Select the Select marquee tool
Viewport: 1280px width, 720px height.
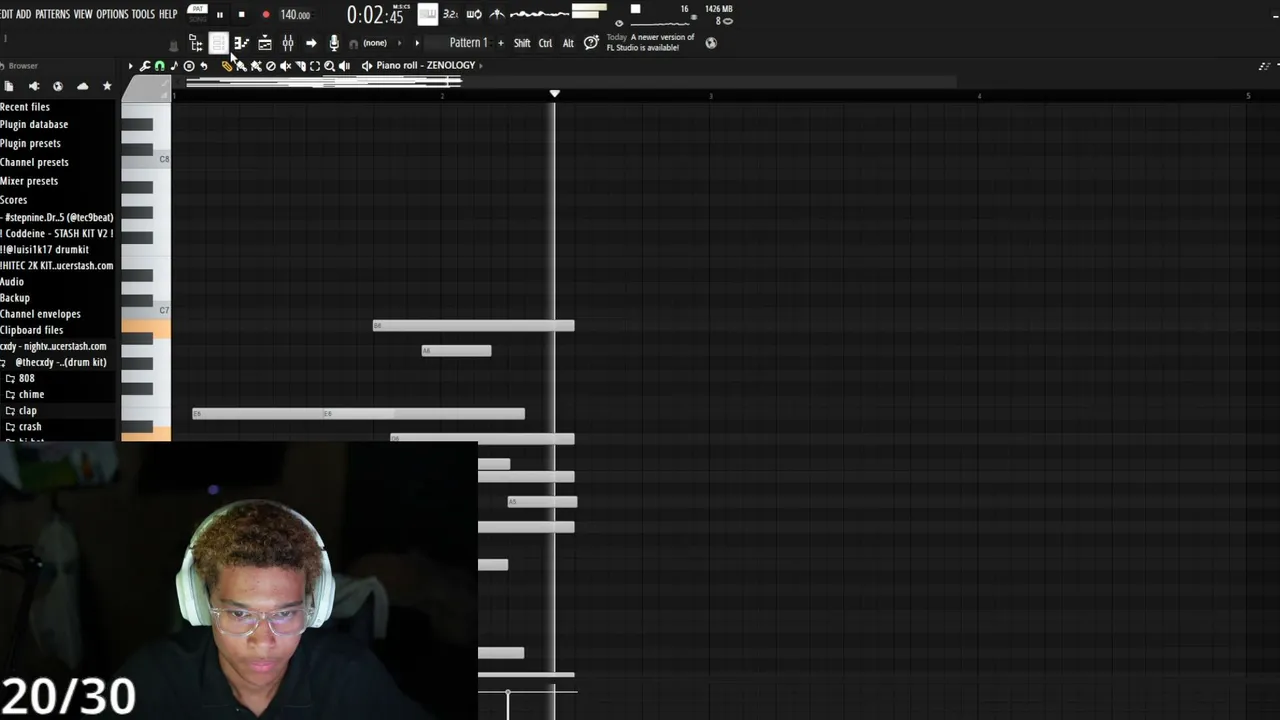(x=315, y=66)
